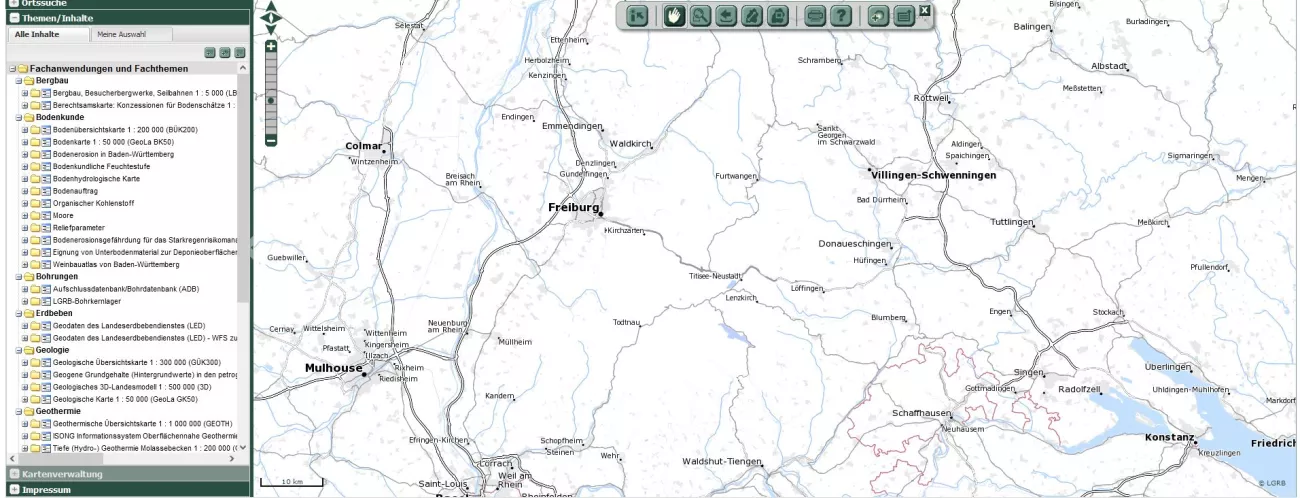Click the print map icon
Screen dimensions: 1300x498
pos(815,16)
